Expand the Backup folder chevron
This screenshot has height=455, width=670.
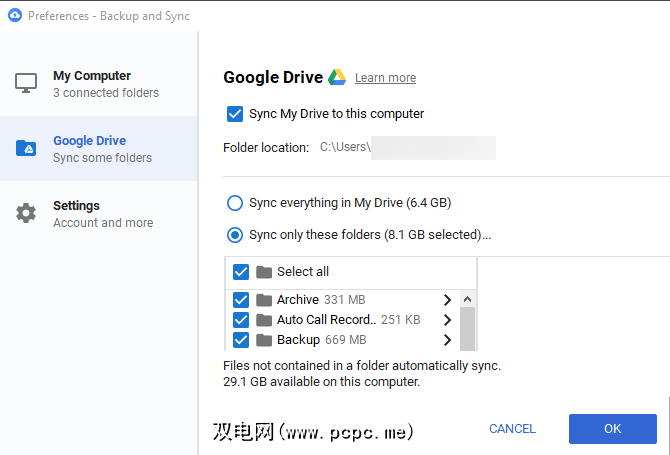[447, 340]
